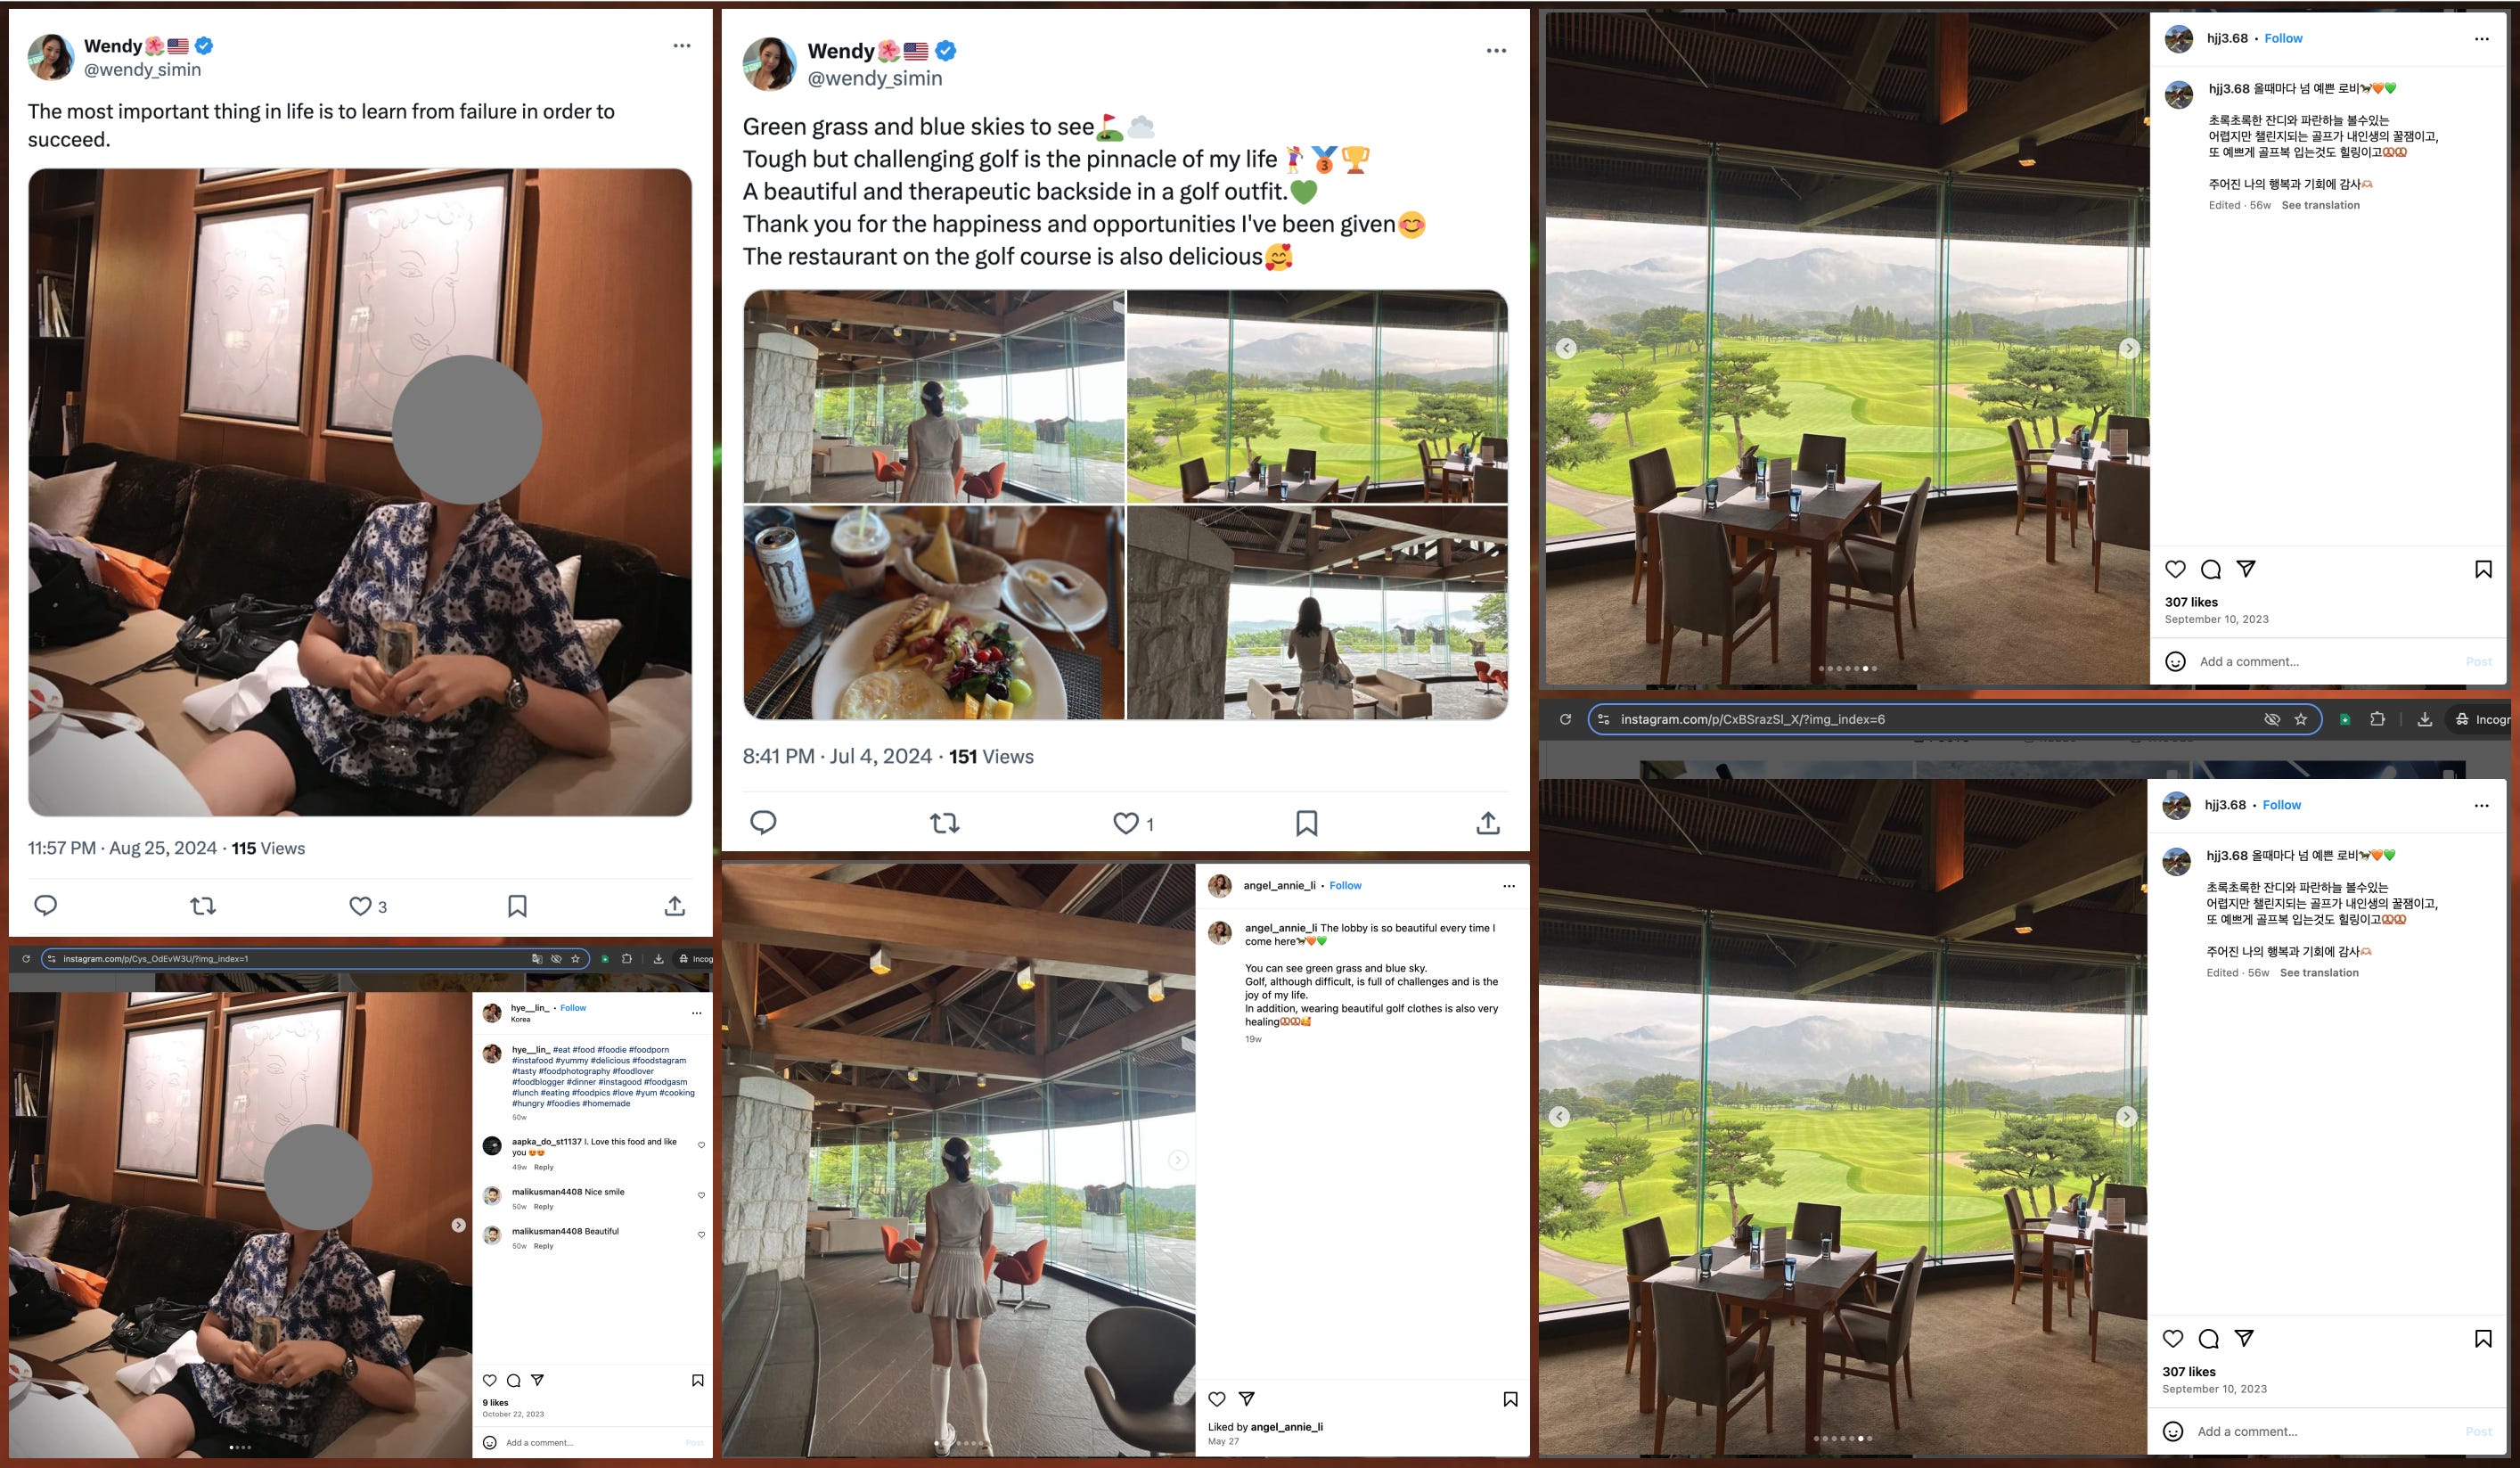Reply to aapka_do_st1137's comment
This screenshot has height=1468, width=2520.
[543, 1167]
